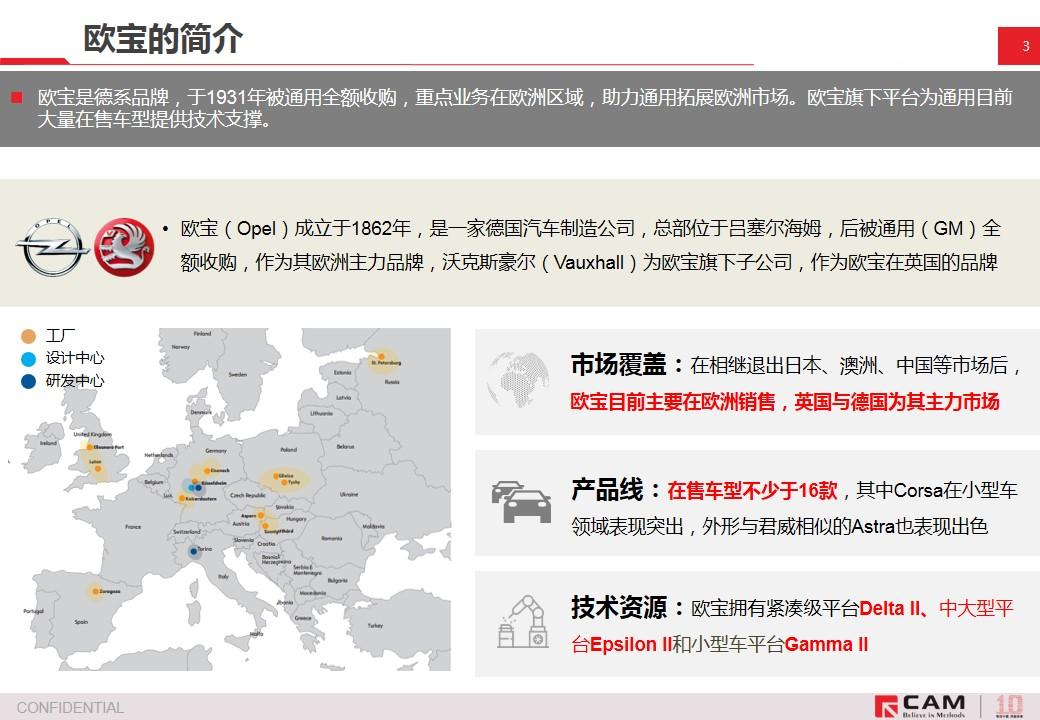Select the dotted globe icon beside 市场覆盖
This screenshot has height=720, width=1040.
(518, 380)
